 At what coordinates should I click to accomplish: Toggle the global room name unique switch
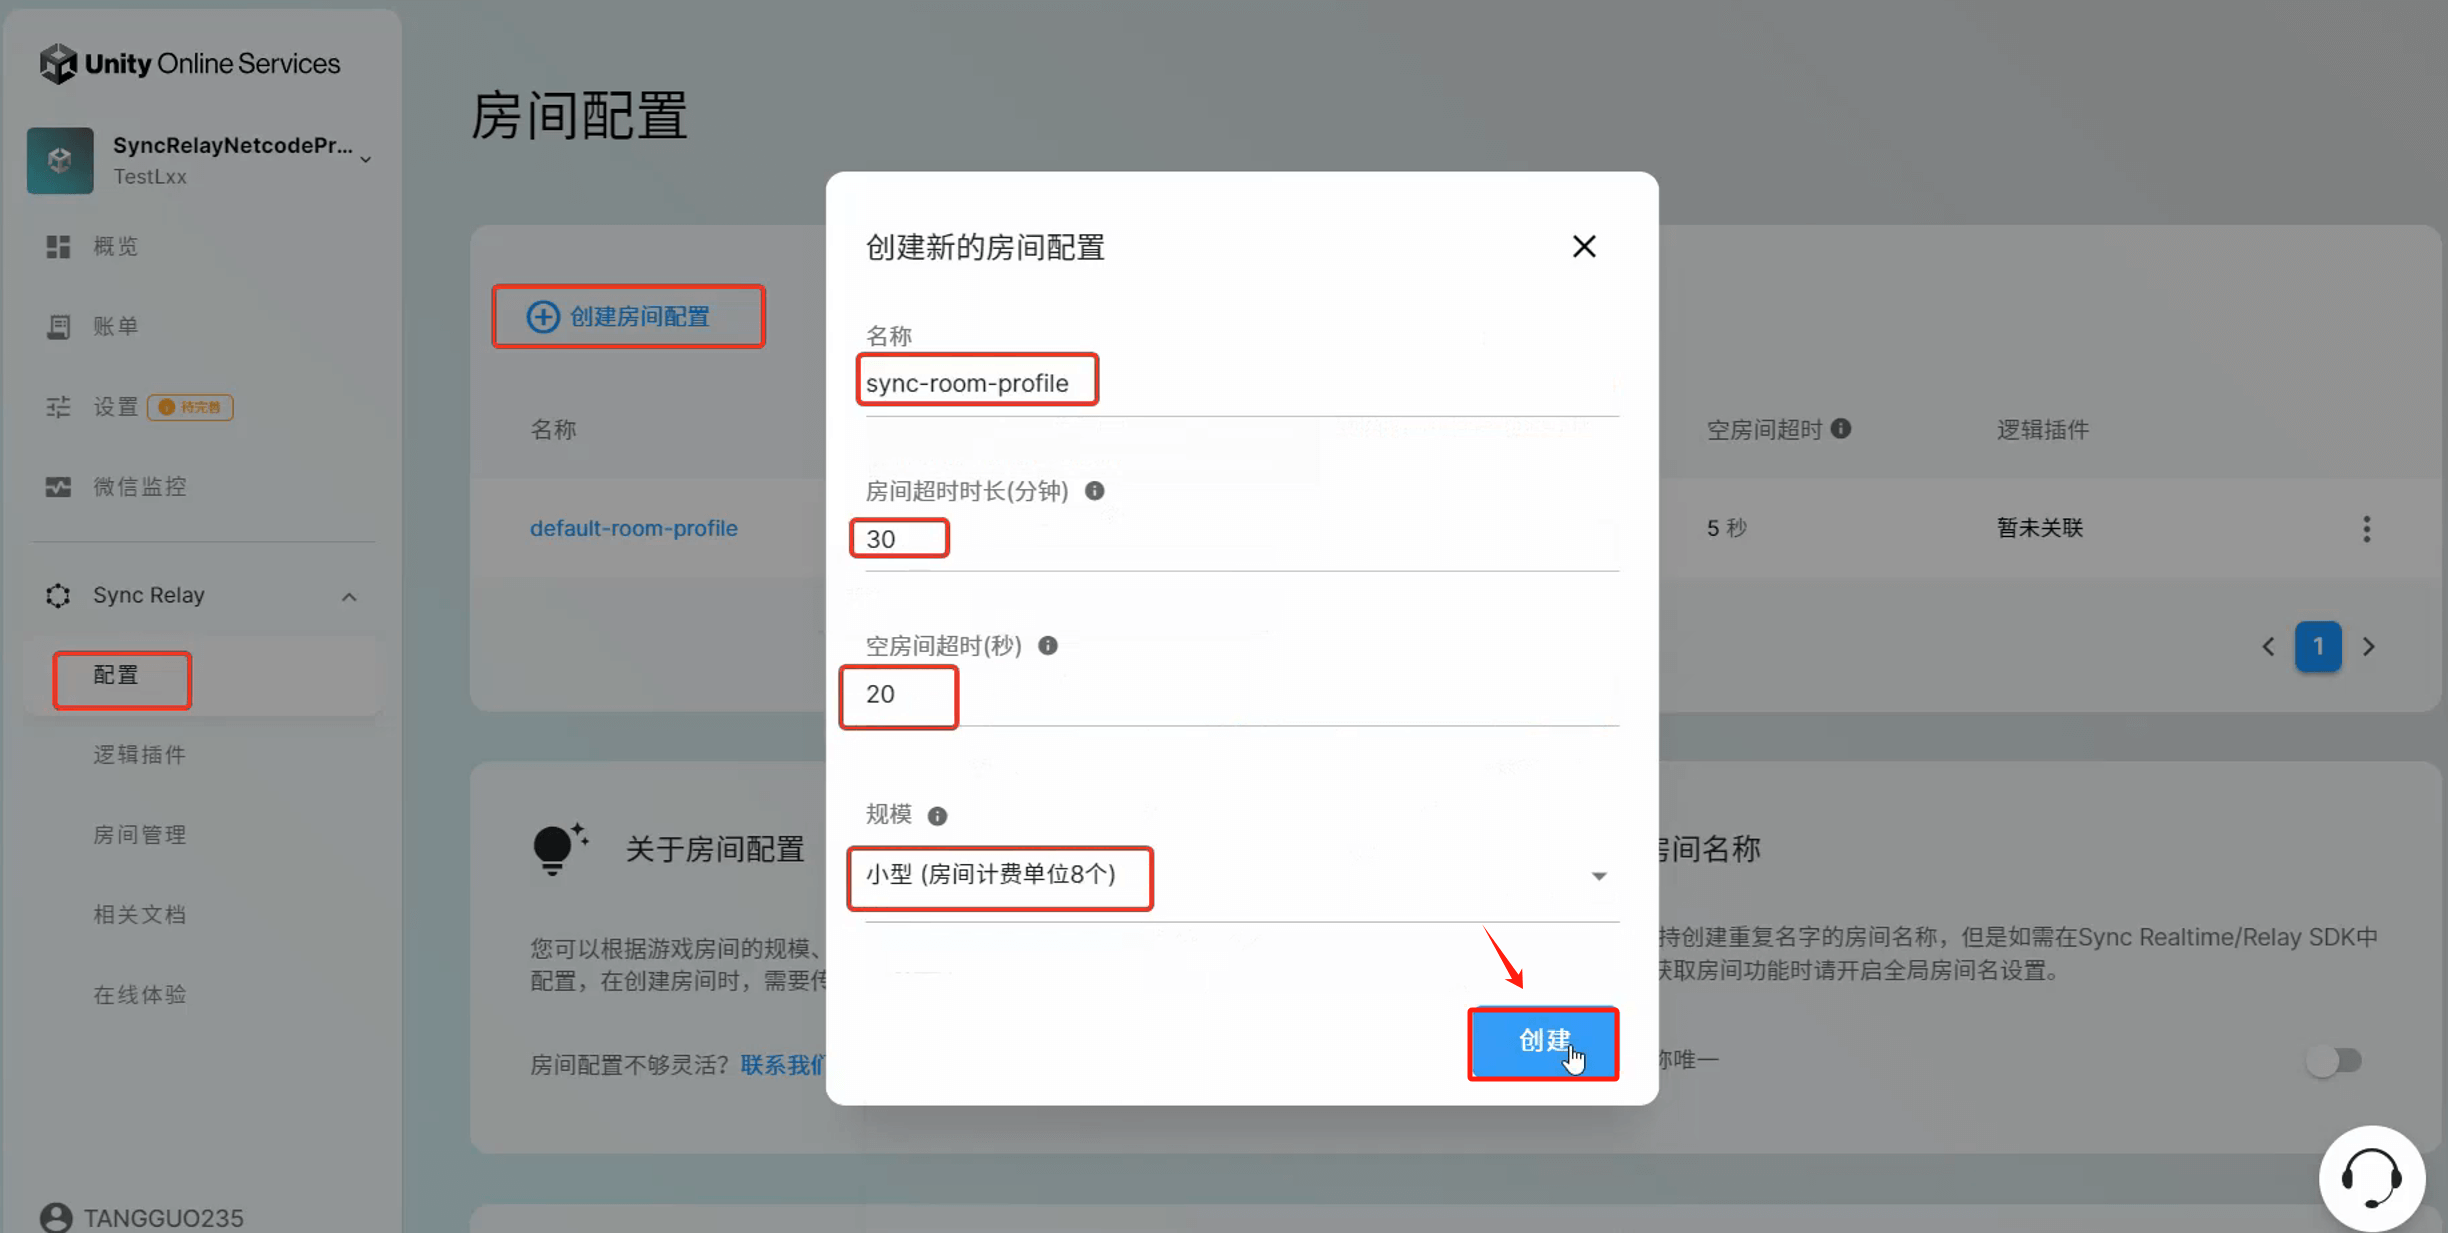(2334, 1060)
